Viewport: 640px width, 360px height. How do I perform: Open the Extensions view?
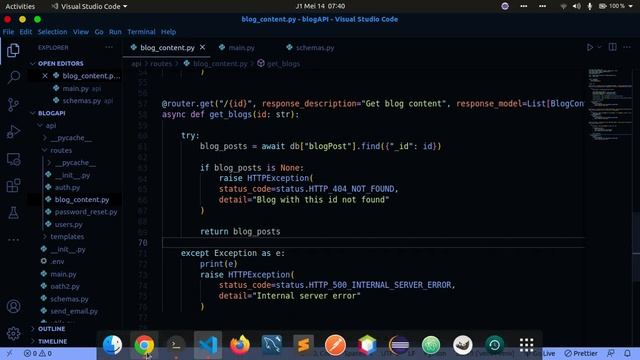tap(13, 186)
